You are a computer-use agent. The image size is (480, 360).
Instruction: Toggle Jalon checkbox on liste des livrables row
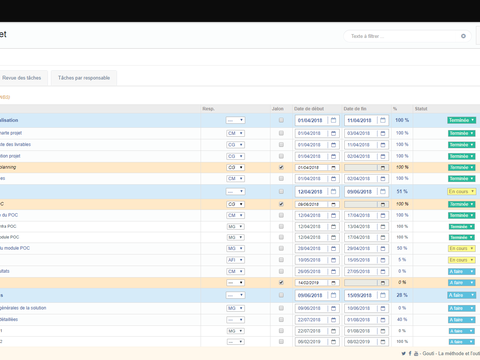pos(281,145)
